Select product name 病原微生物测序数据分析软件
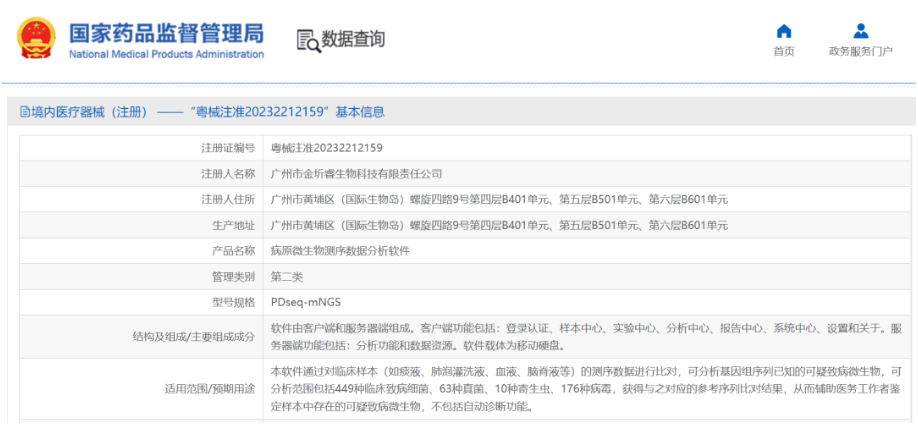 pos(340,251)
